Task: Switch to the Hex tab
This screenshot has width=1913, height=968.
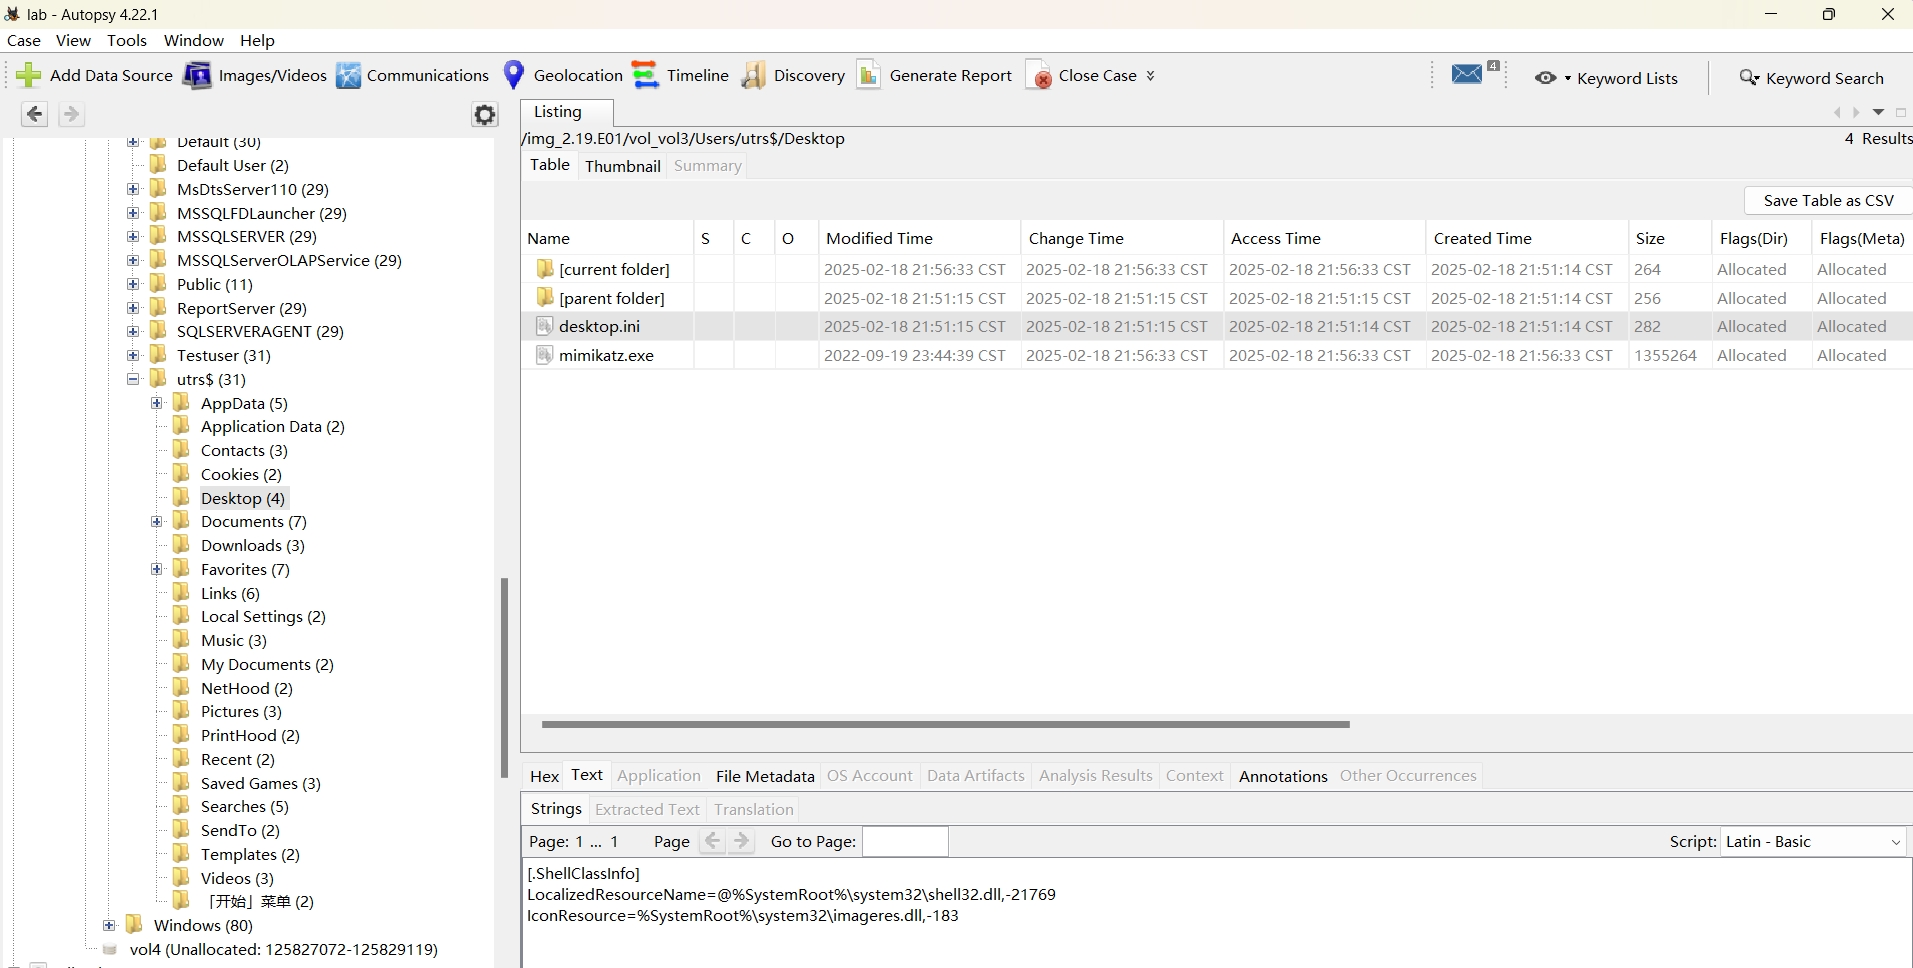Action: point(545,776)
